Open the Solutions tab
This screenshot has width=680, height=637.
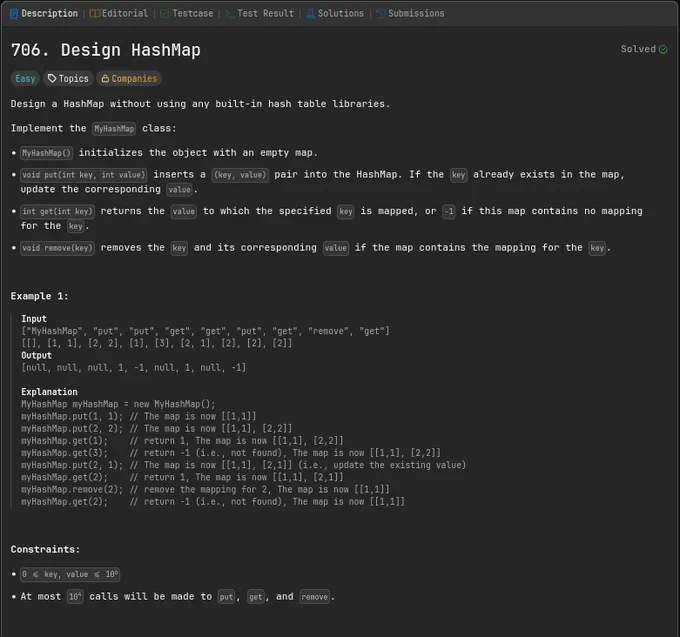tap(335, 13)
